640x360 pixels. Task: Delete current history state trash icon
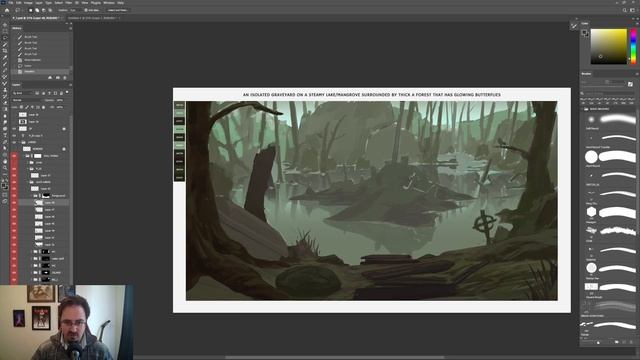[64, 78]
